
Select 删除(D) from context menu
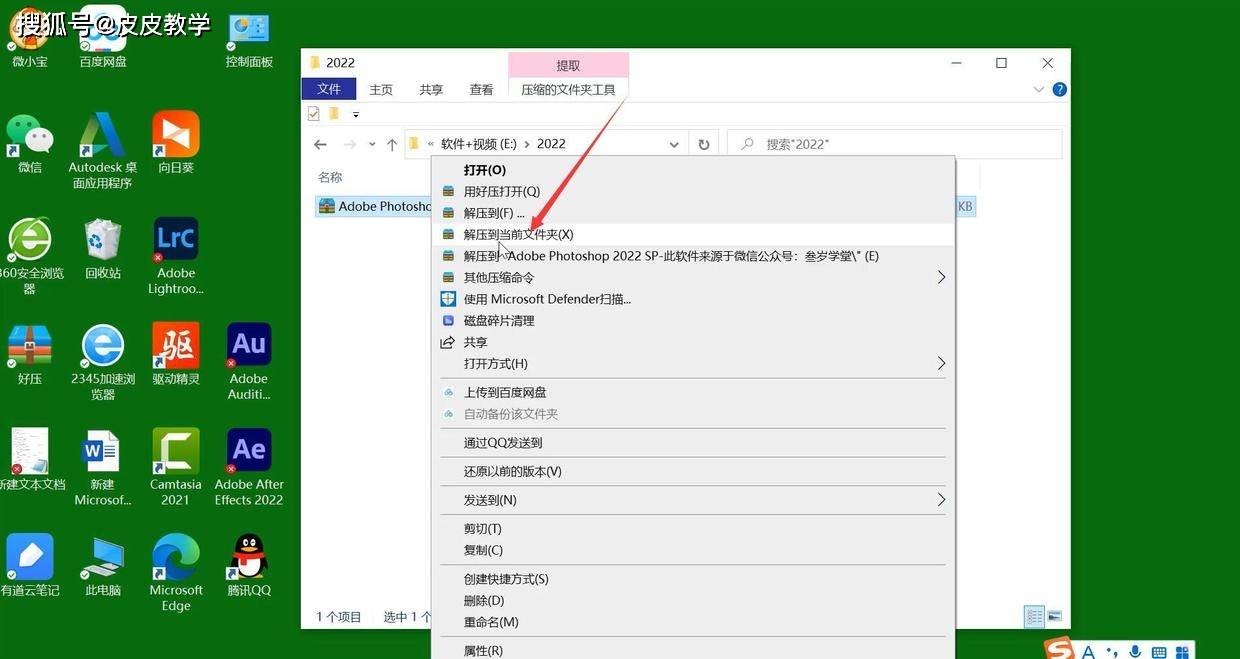tap(694, 600)
